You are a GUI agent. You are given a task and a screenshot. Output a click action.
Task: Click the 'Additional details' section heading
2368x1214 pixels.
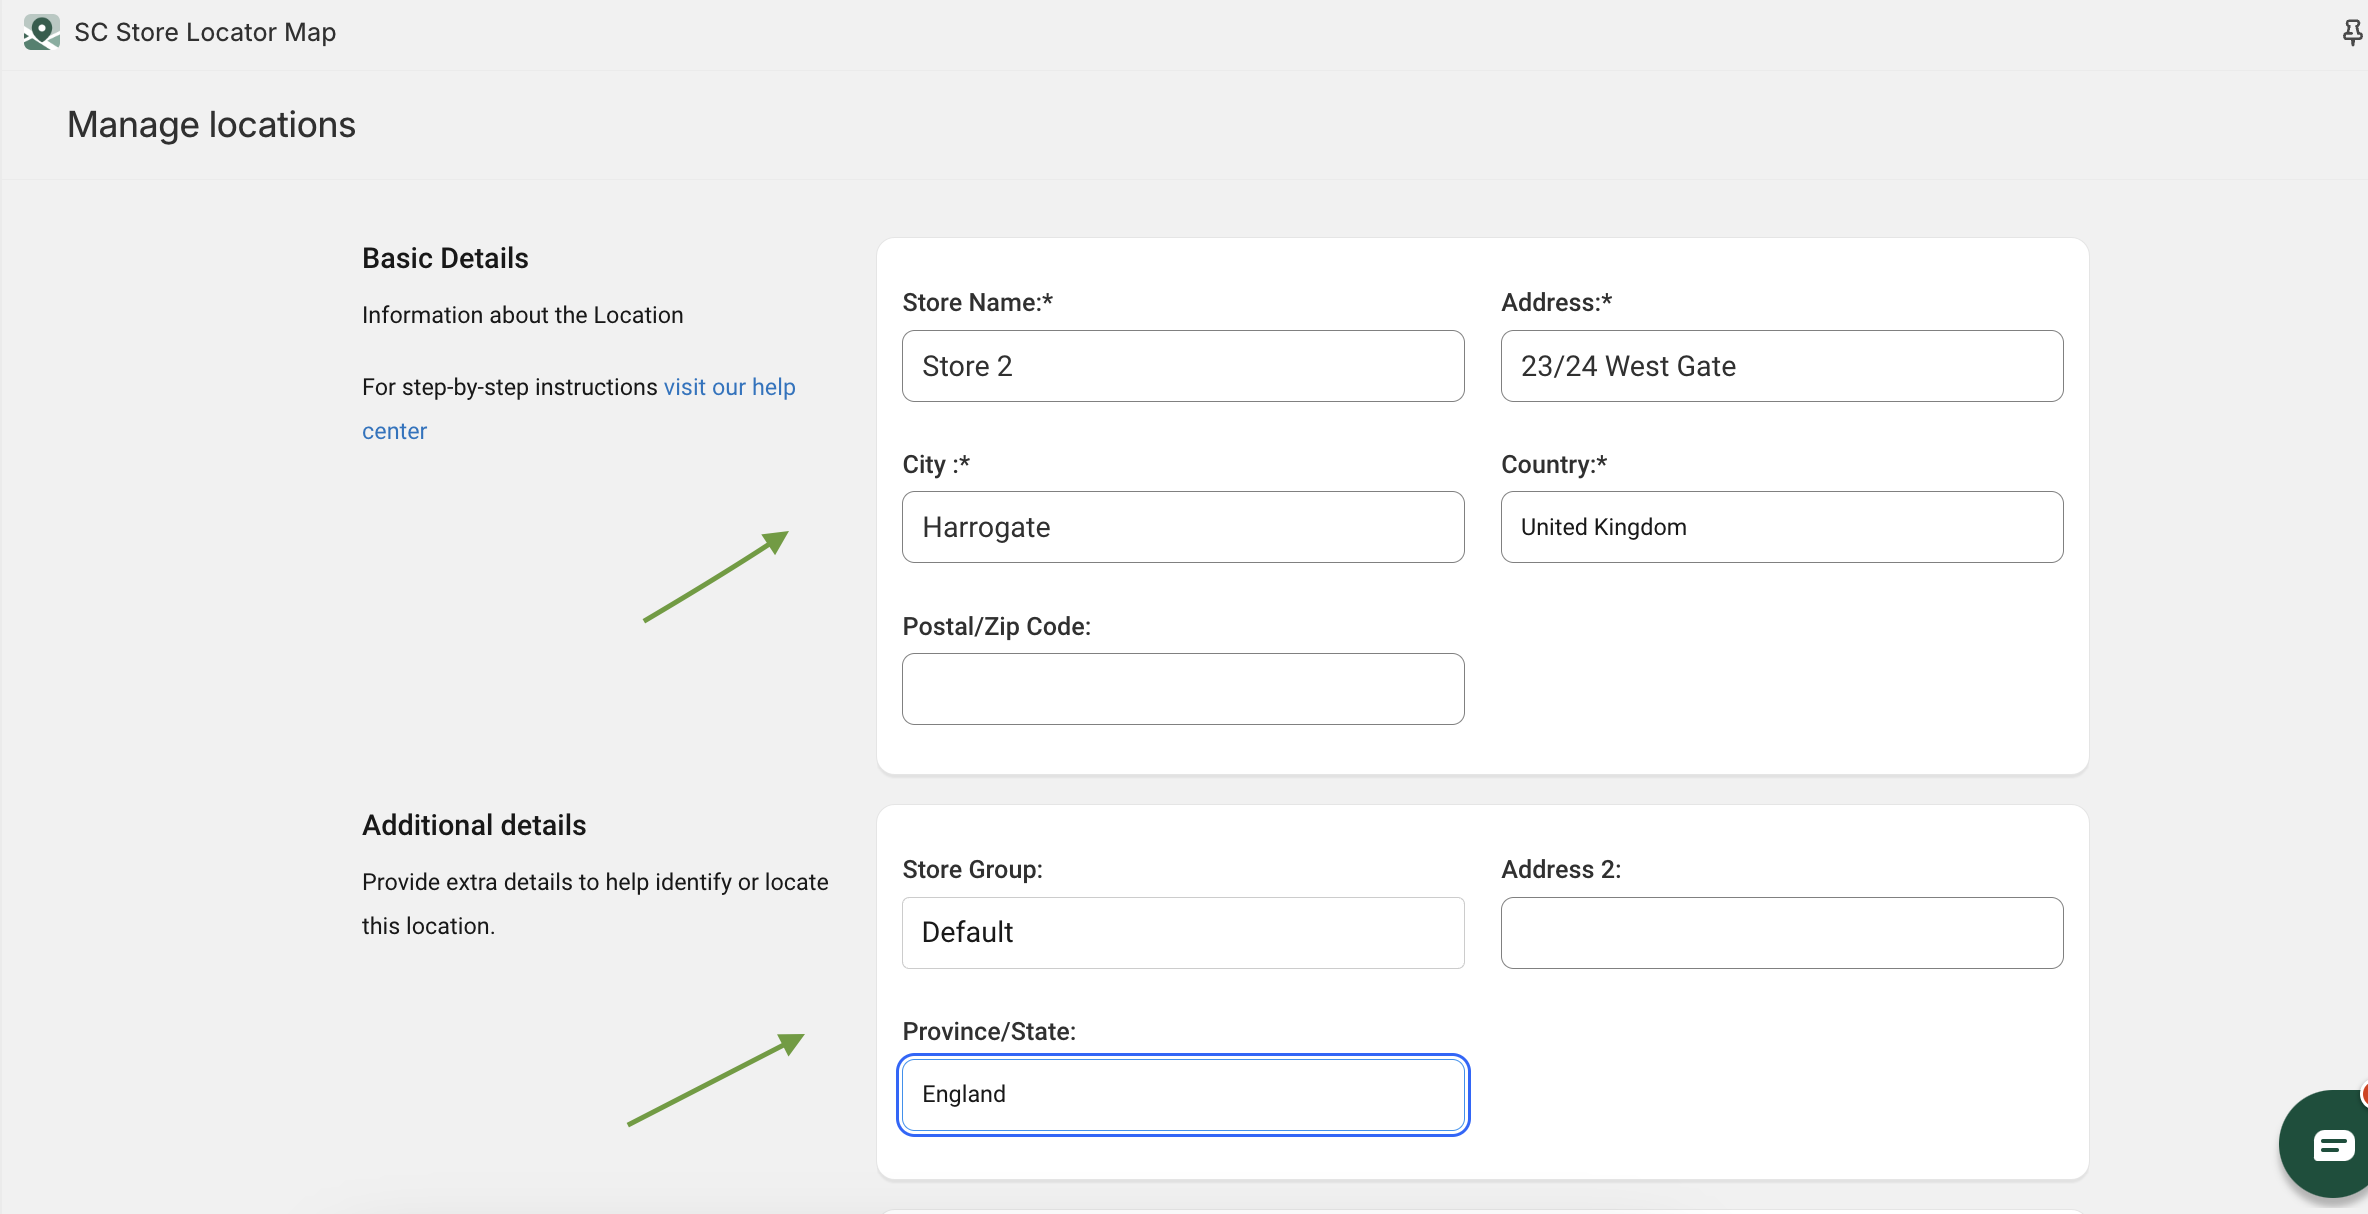coord(474,825)
